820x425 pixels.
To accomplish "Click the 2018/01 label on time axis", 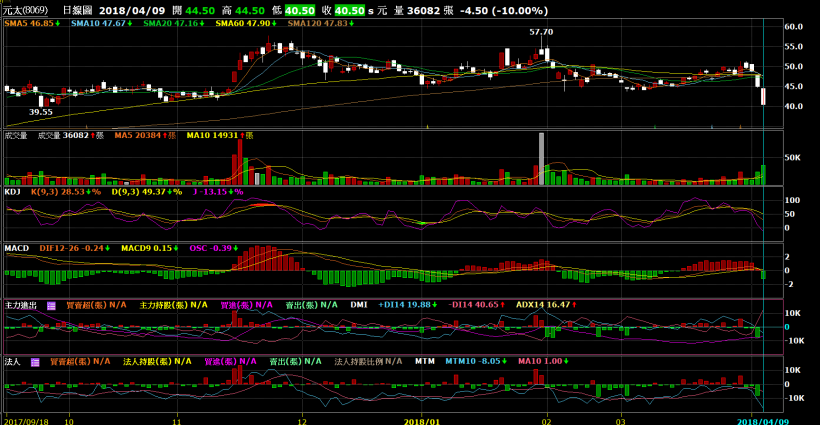I will 422,420.
